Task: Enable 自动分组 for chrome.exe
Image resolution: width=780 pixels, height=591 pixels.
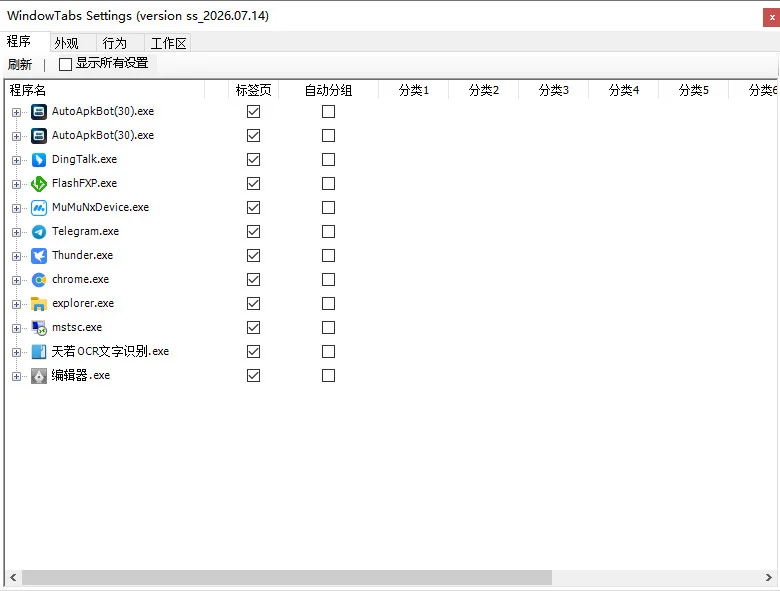Action: (x=328, y=280)
